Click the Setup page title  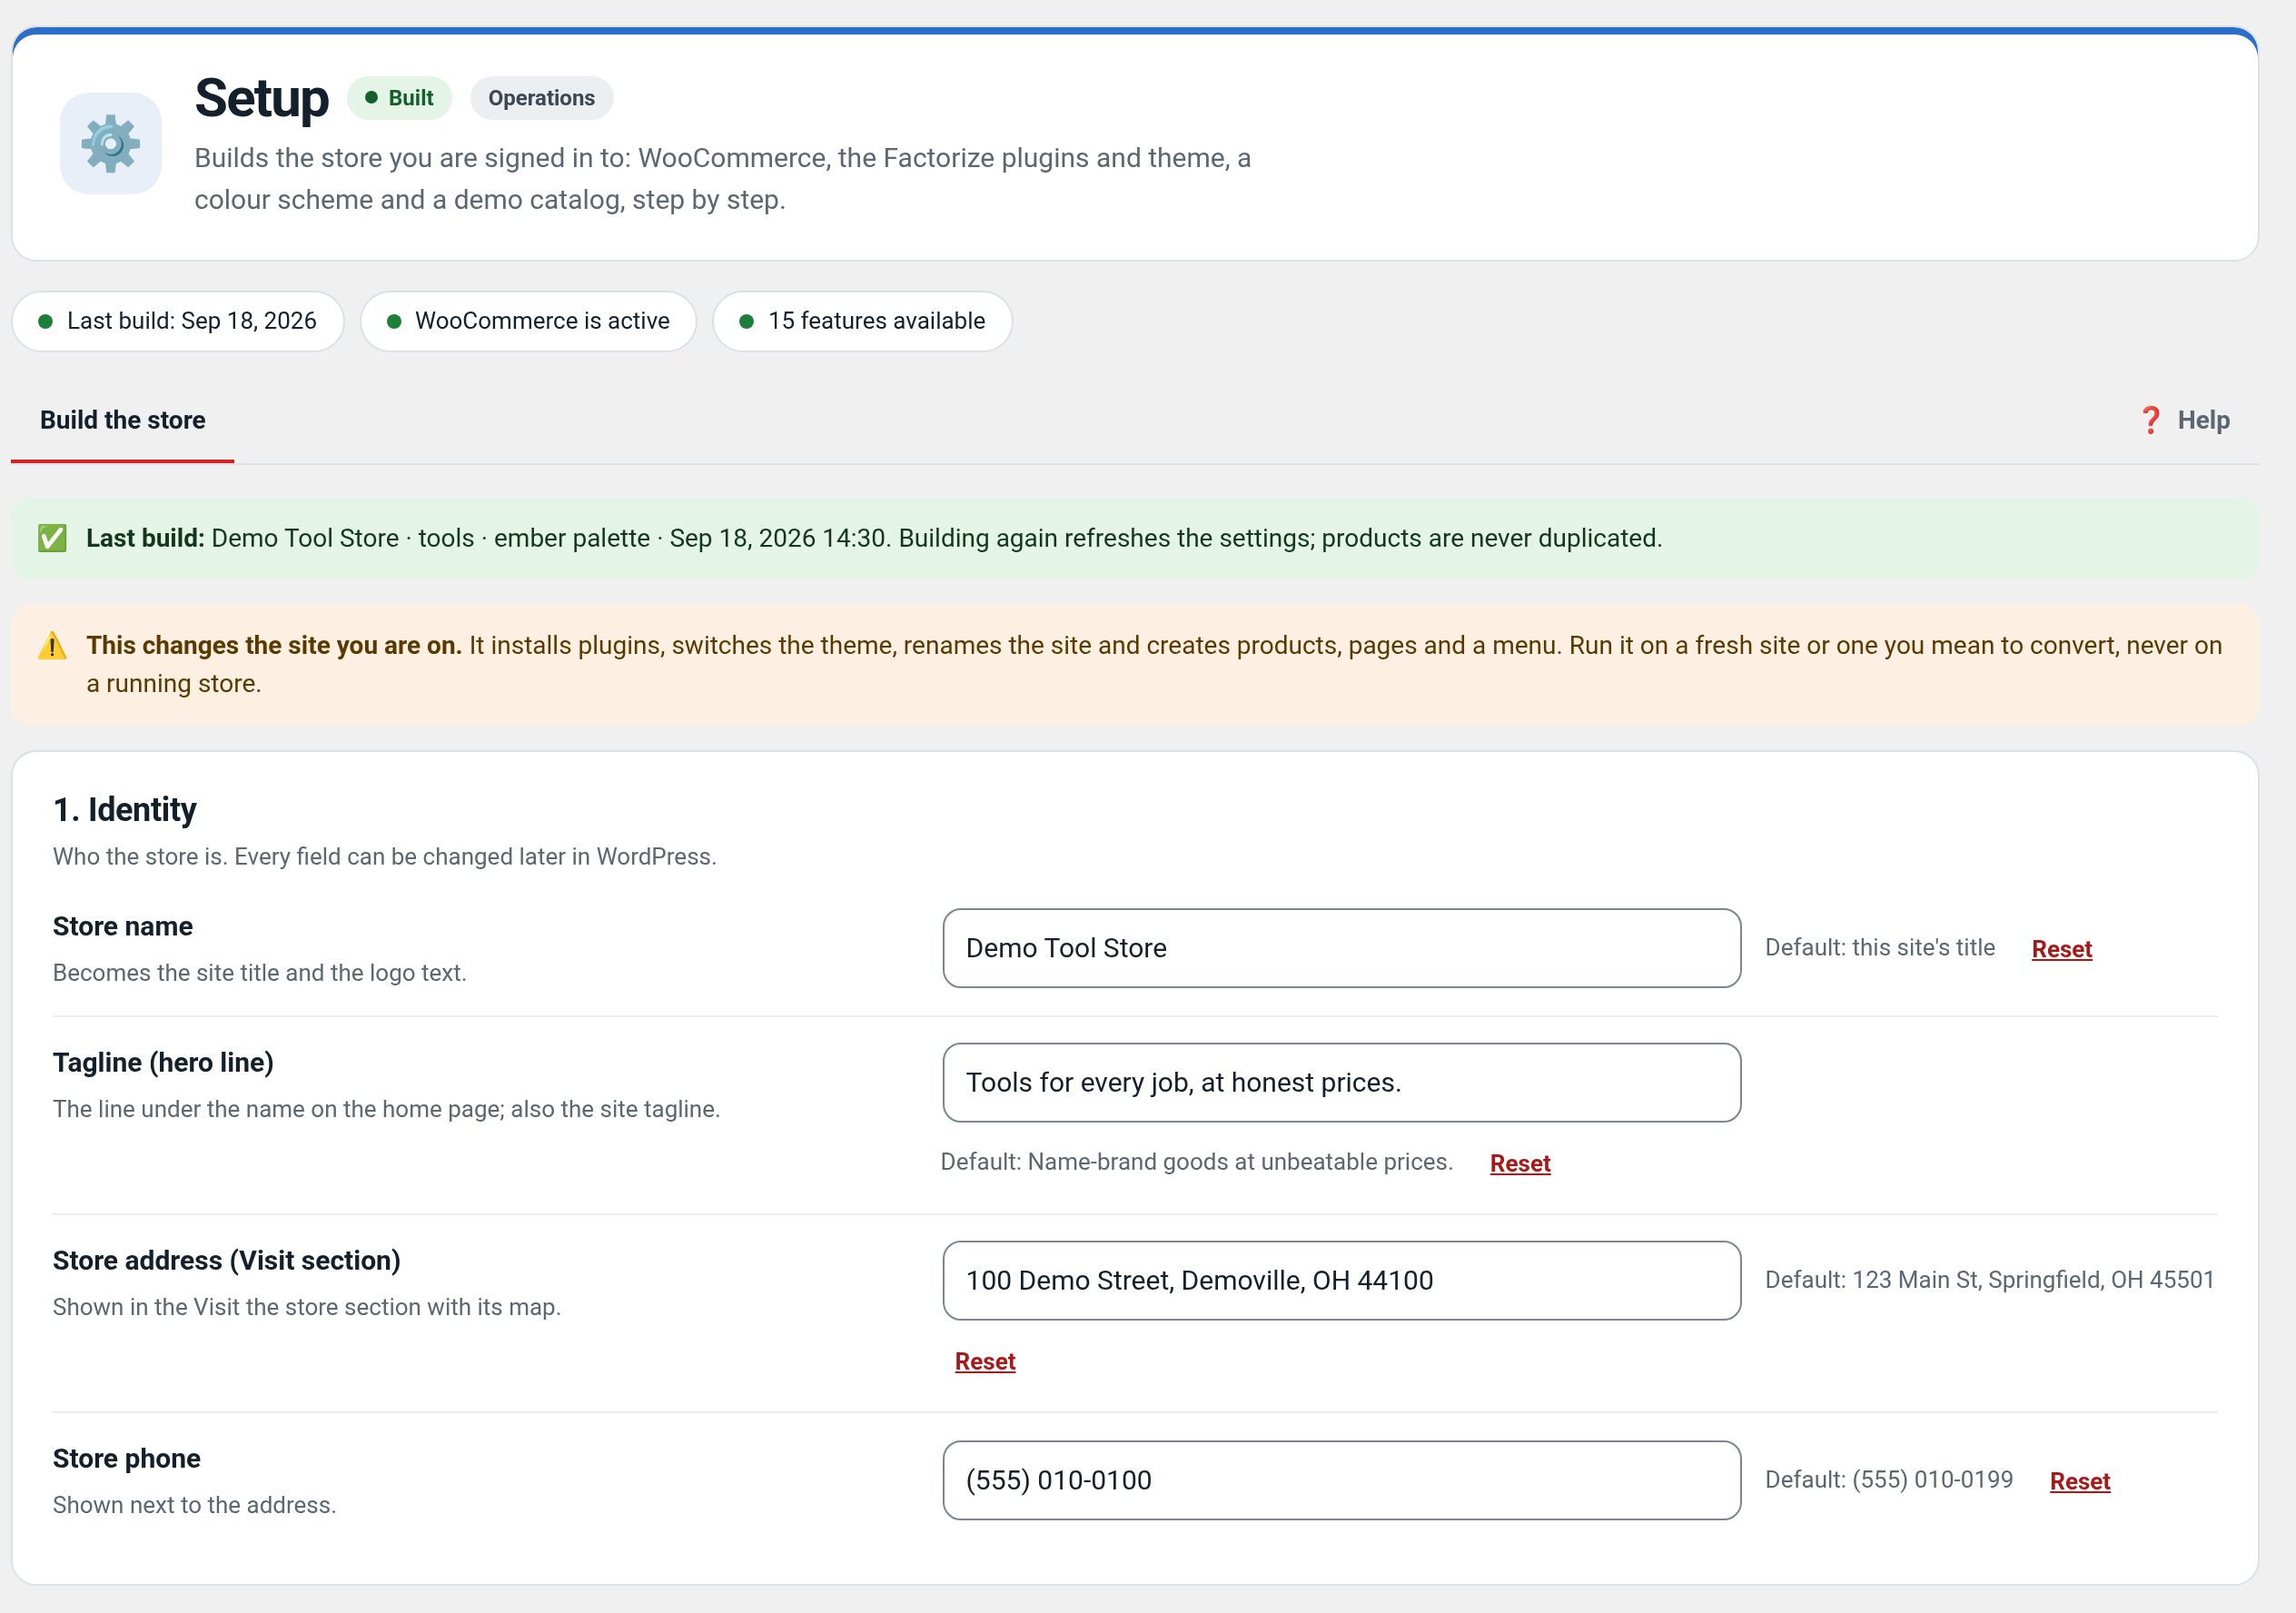(261, 99)
